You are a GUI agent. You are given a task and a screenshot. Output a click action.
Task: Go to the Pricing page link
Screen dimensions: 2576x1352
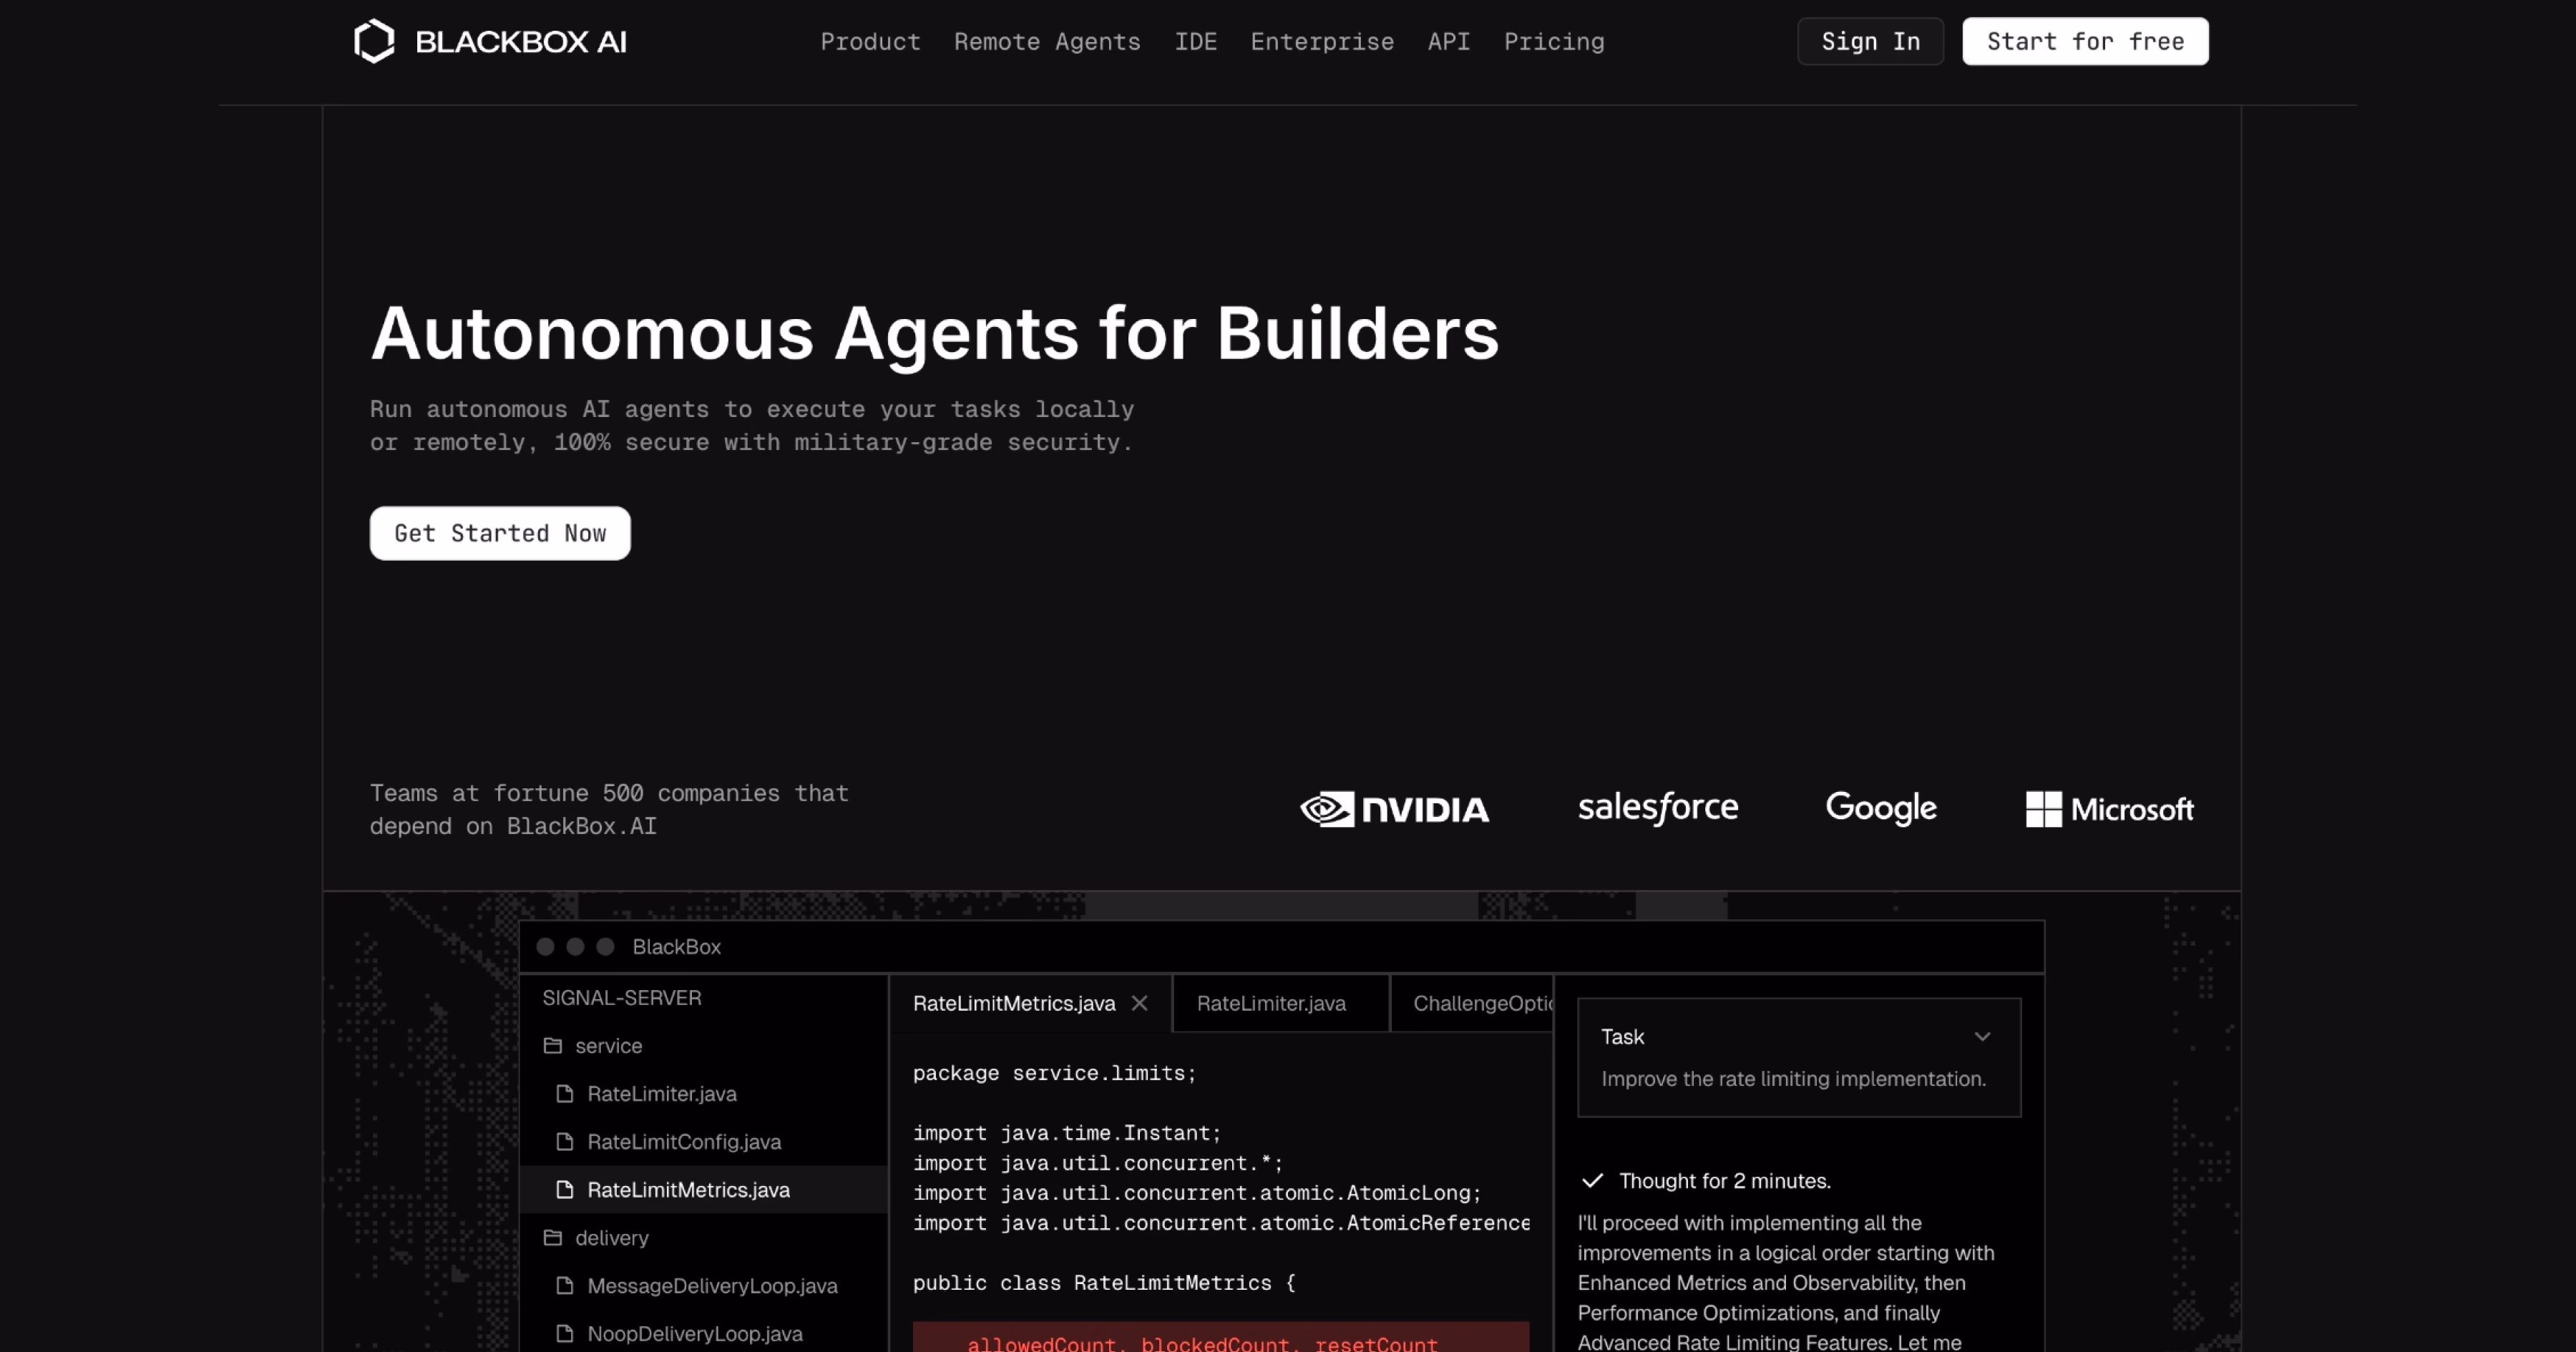click(x=1553, y=42)
